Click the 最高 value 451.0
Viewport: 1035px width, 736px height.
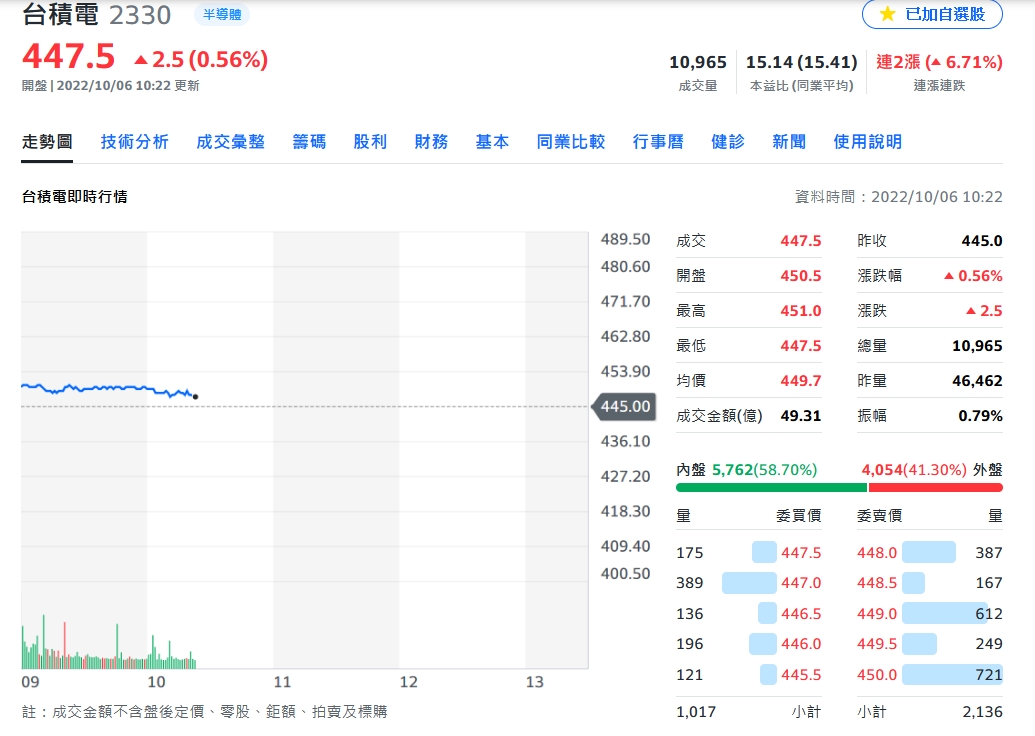pyautogui.click(x=801, y=311)
